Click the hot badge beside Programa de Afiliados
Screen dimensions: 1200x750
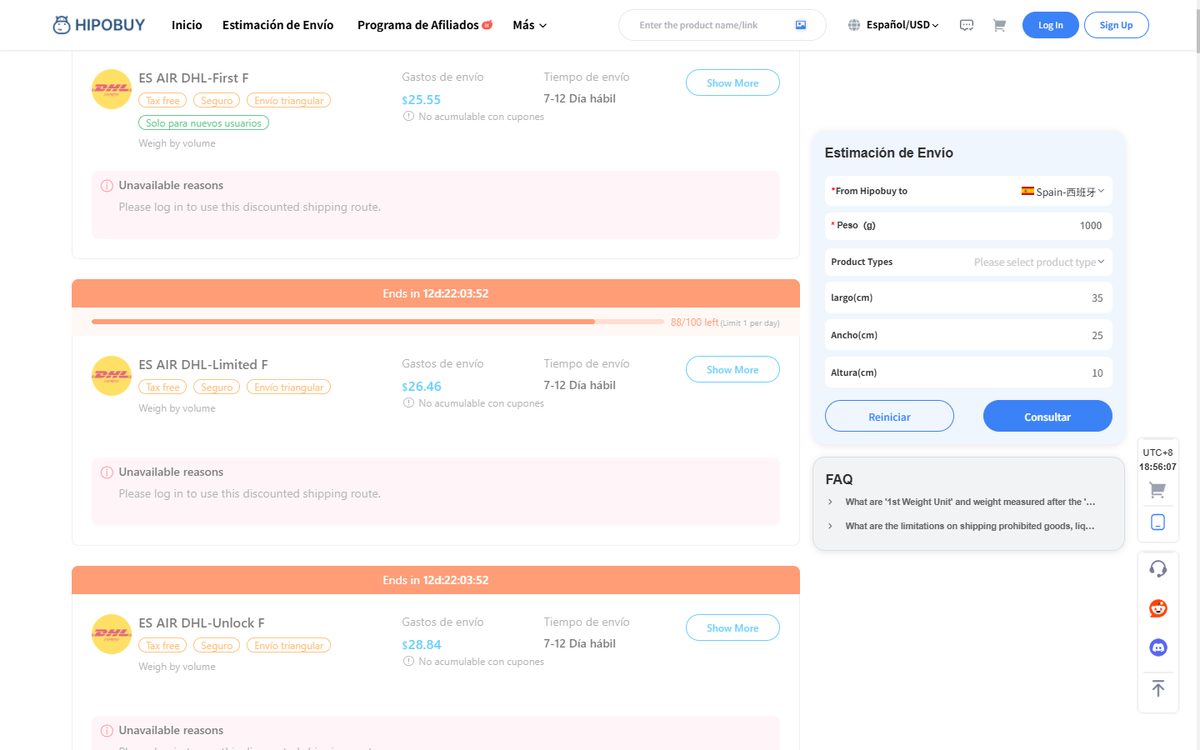coord(487,25)
